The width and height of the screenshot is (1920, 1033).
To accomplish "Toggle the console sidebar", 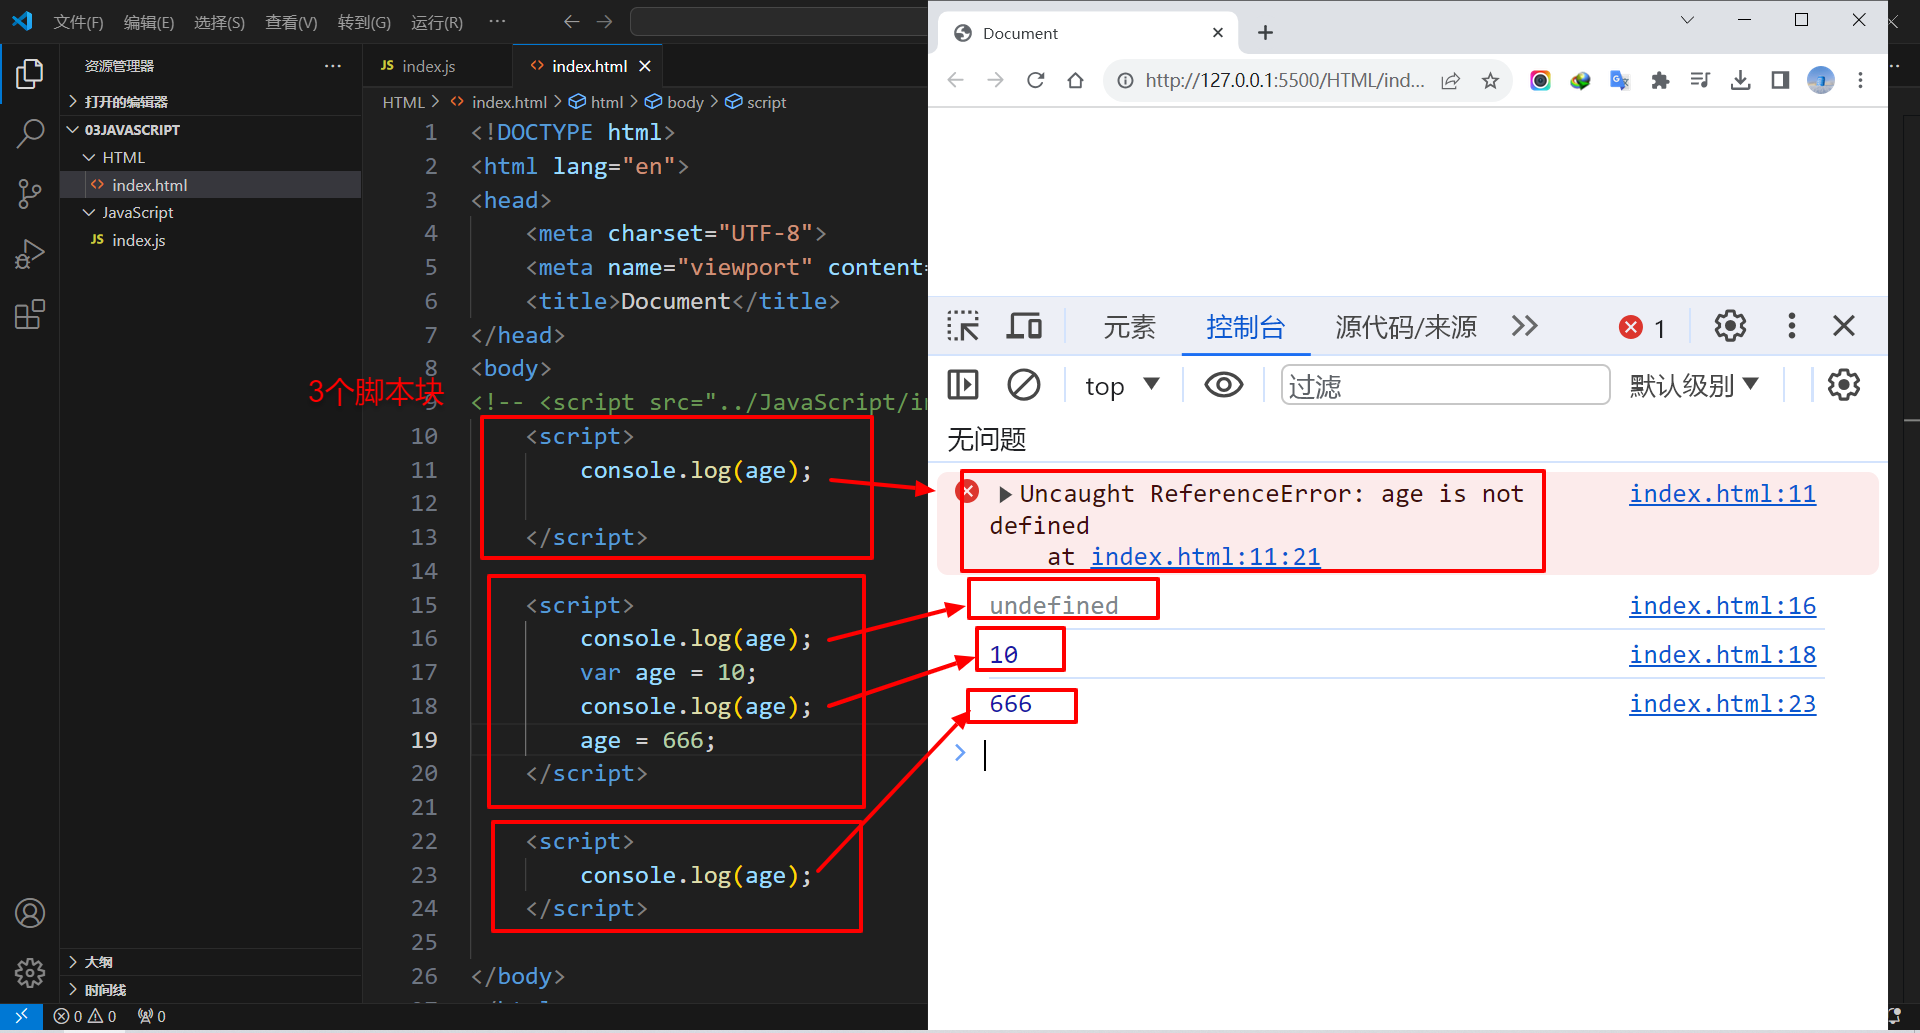I will click(x=963, y=385).
